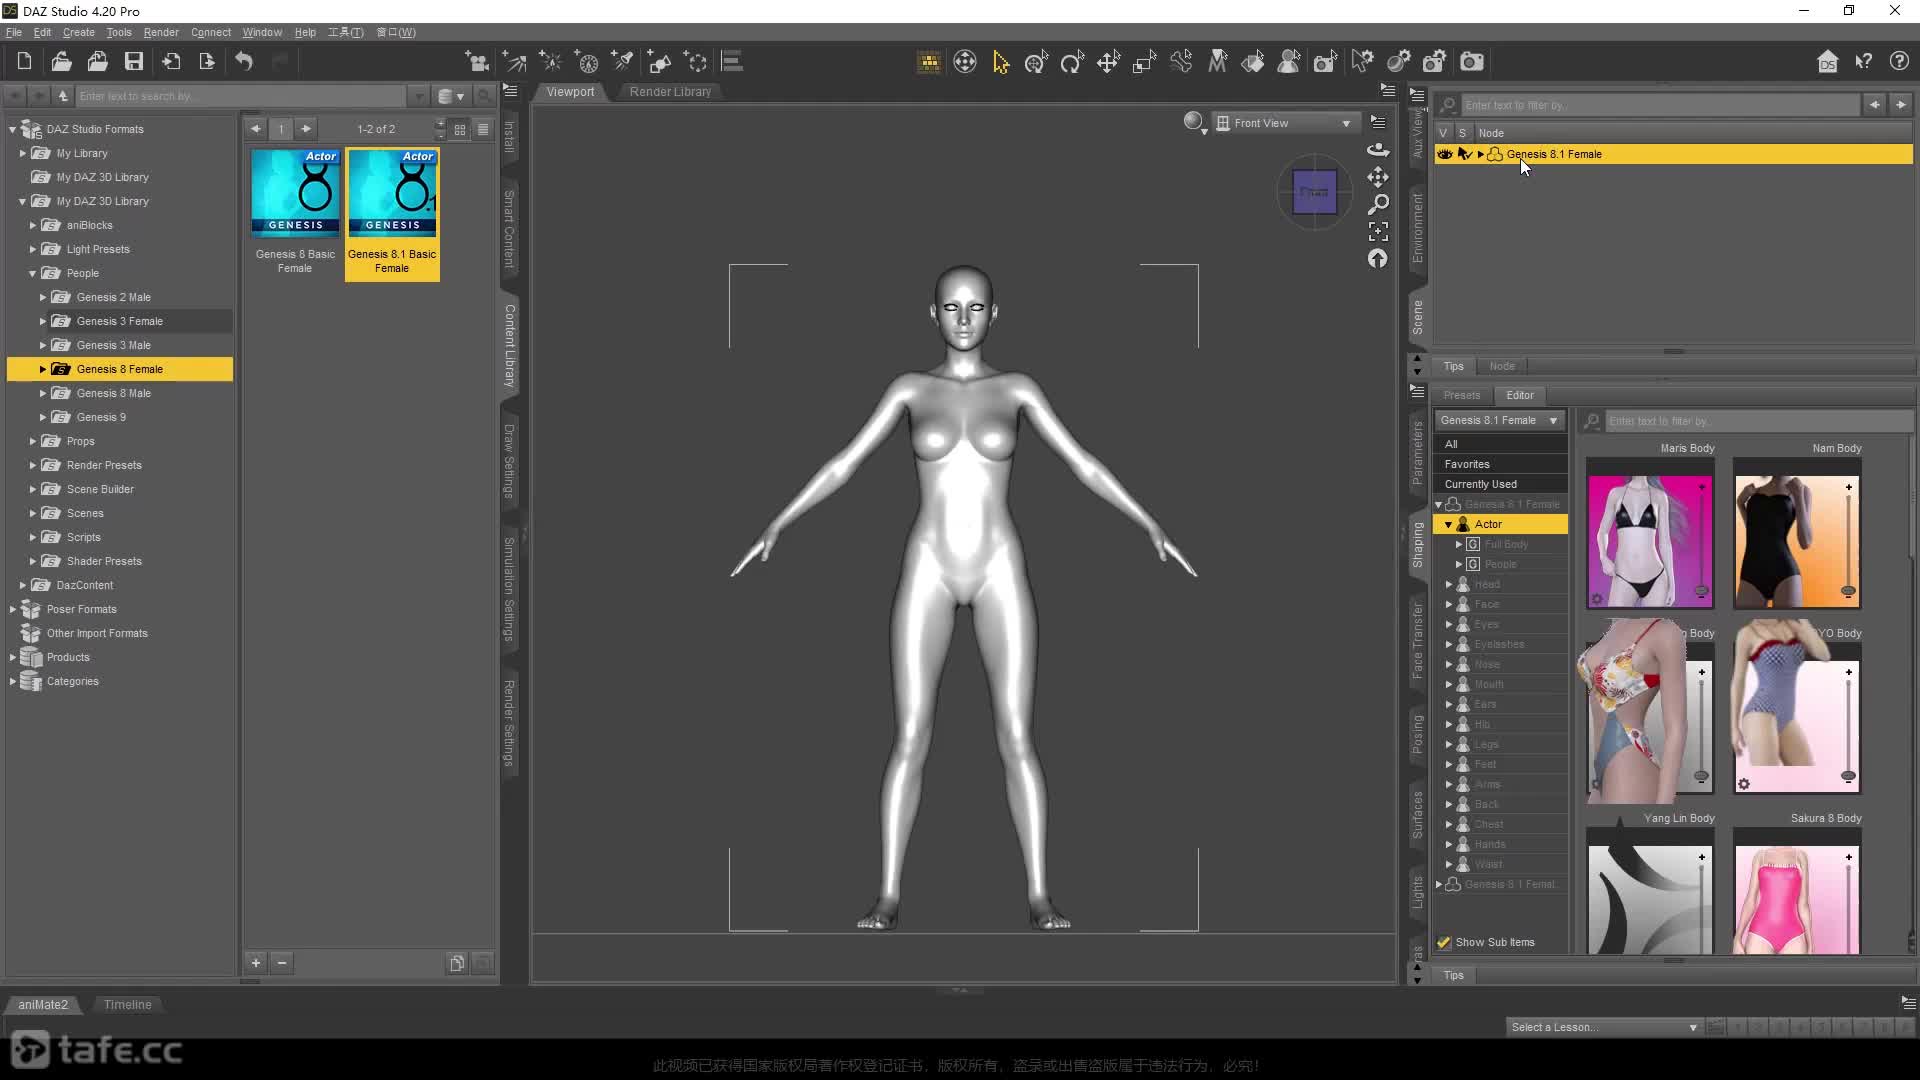The height and width of the screenshot is (1080, 1920).
Task: Click the Render camera icon
Action: click(1472, 62)
